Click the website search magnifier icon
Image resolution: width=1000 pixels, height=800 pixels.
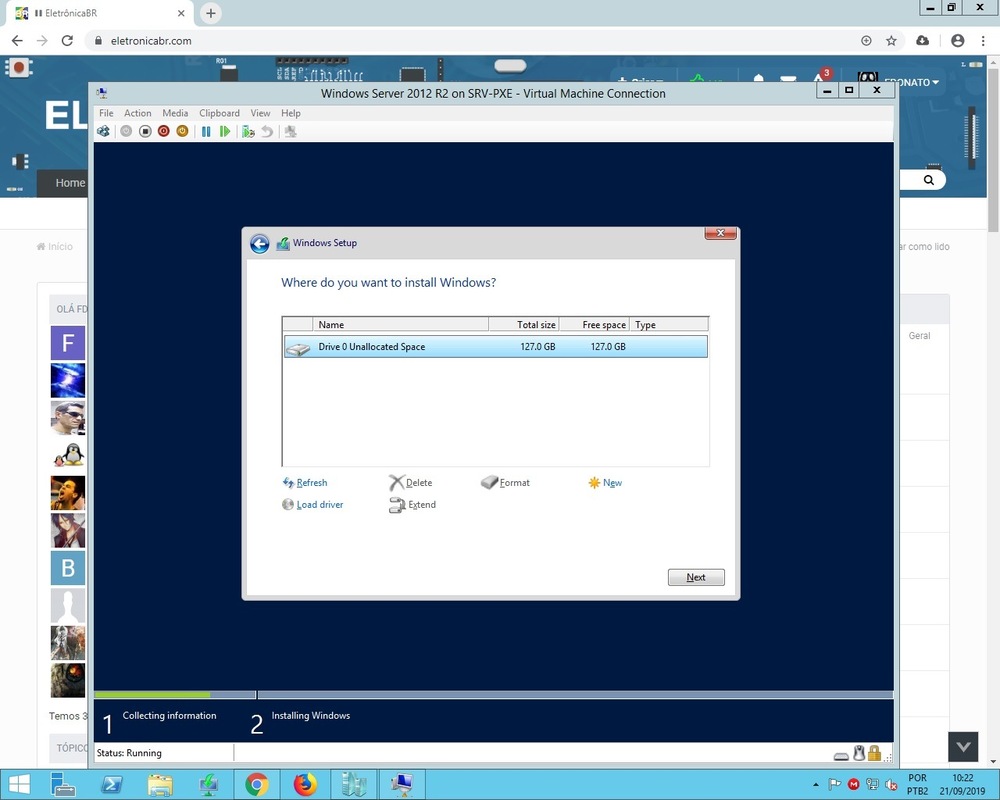[929, 180]
